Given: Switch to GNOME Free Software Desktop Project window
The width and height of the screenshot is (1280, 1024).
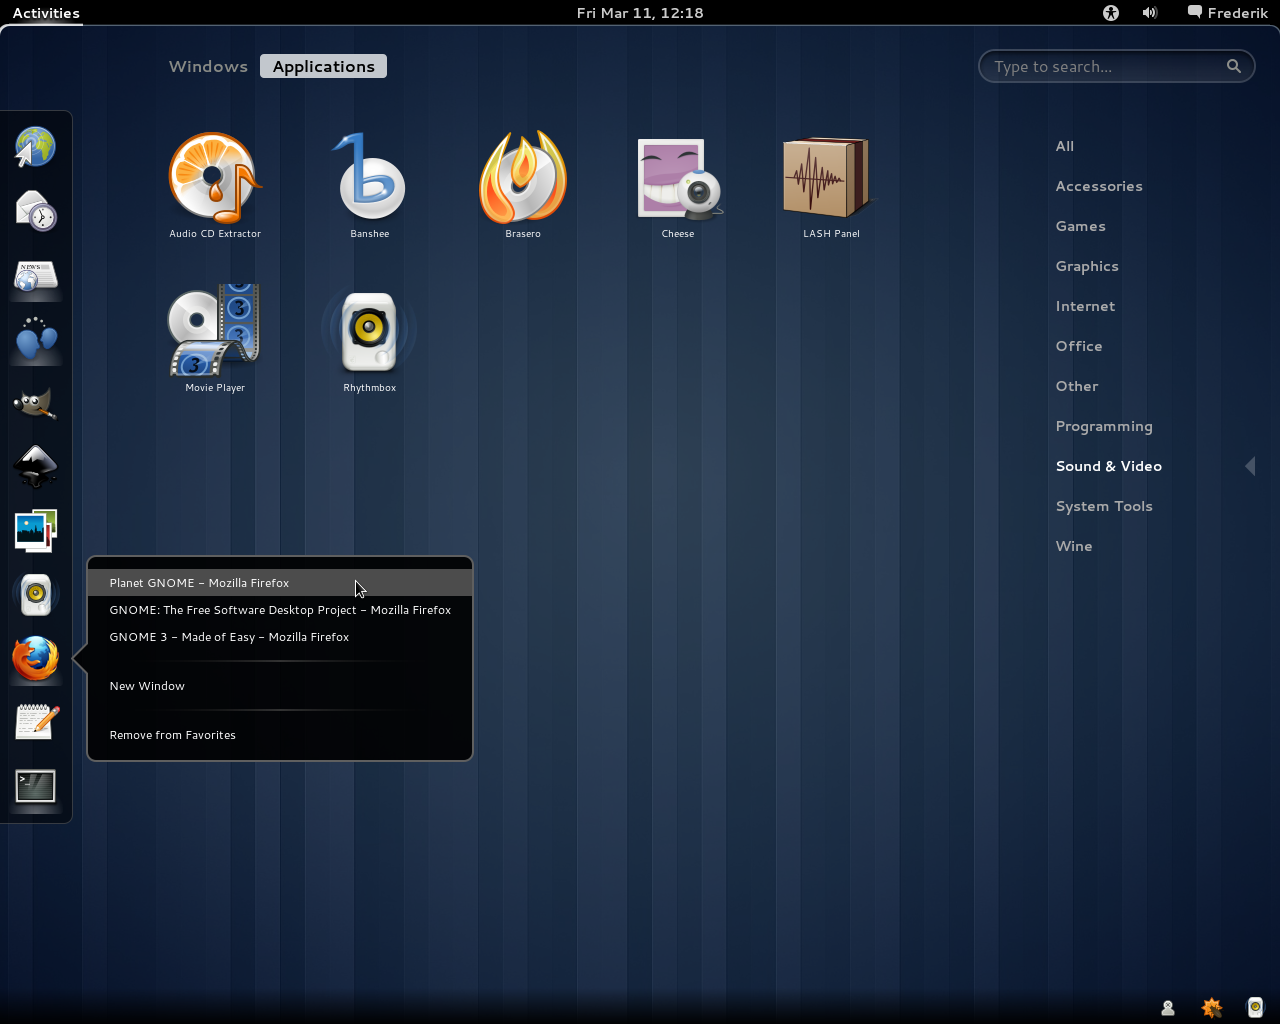Looking at the screenshot, I should click(280, 610).
